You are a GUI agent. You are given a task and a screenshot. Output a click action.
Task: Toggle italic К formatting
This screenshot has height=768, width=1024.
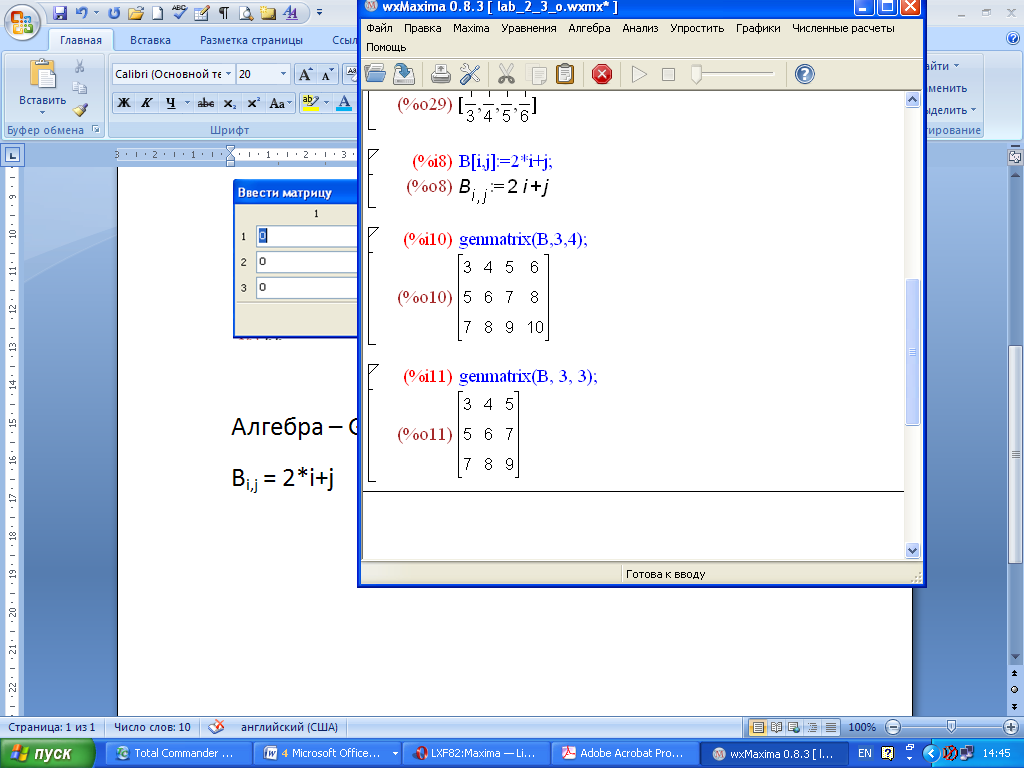(x=147, y=103)
